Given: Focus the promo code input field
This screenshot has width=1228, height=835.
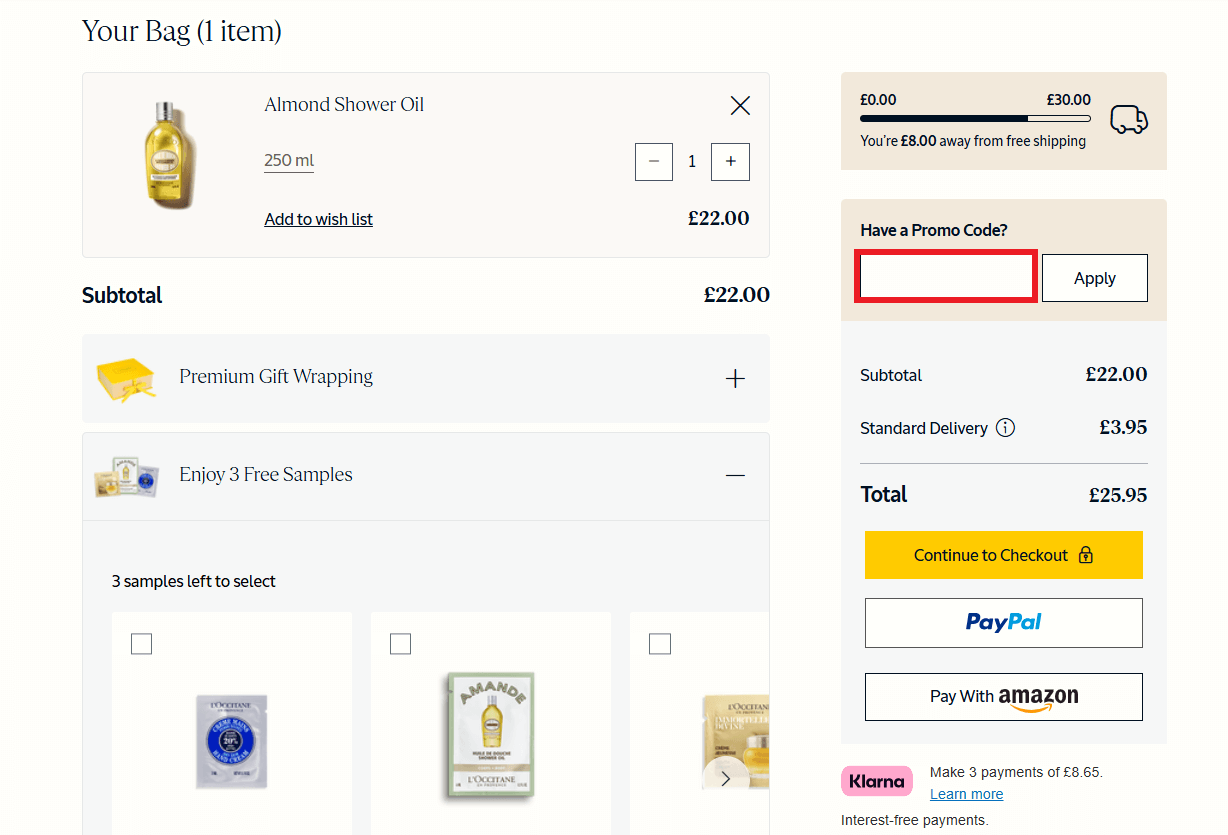Looking at the screenshot, I should 946,277.
